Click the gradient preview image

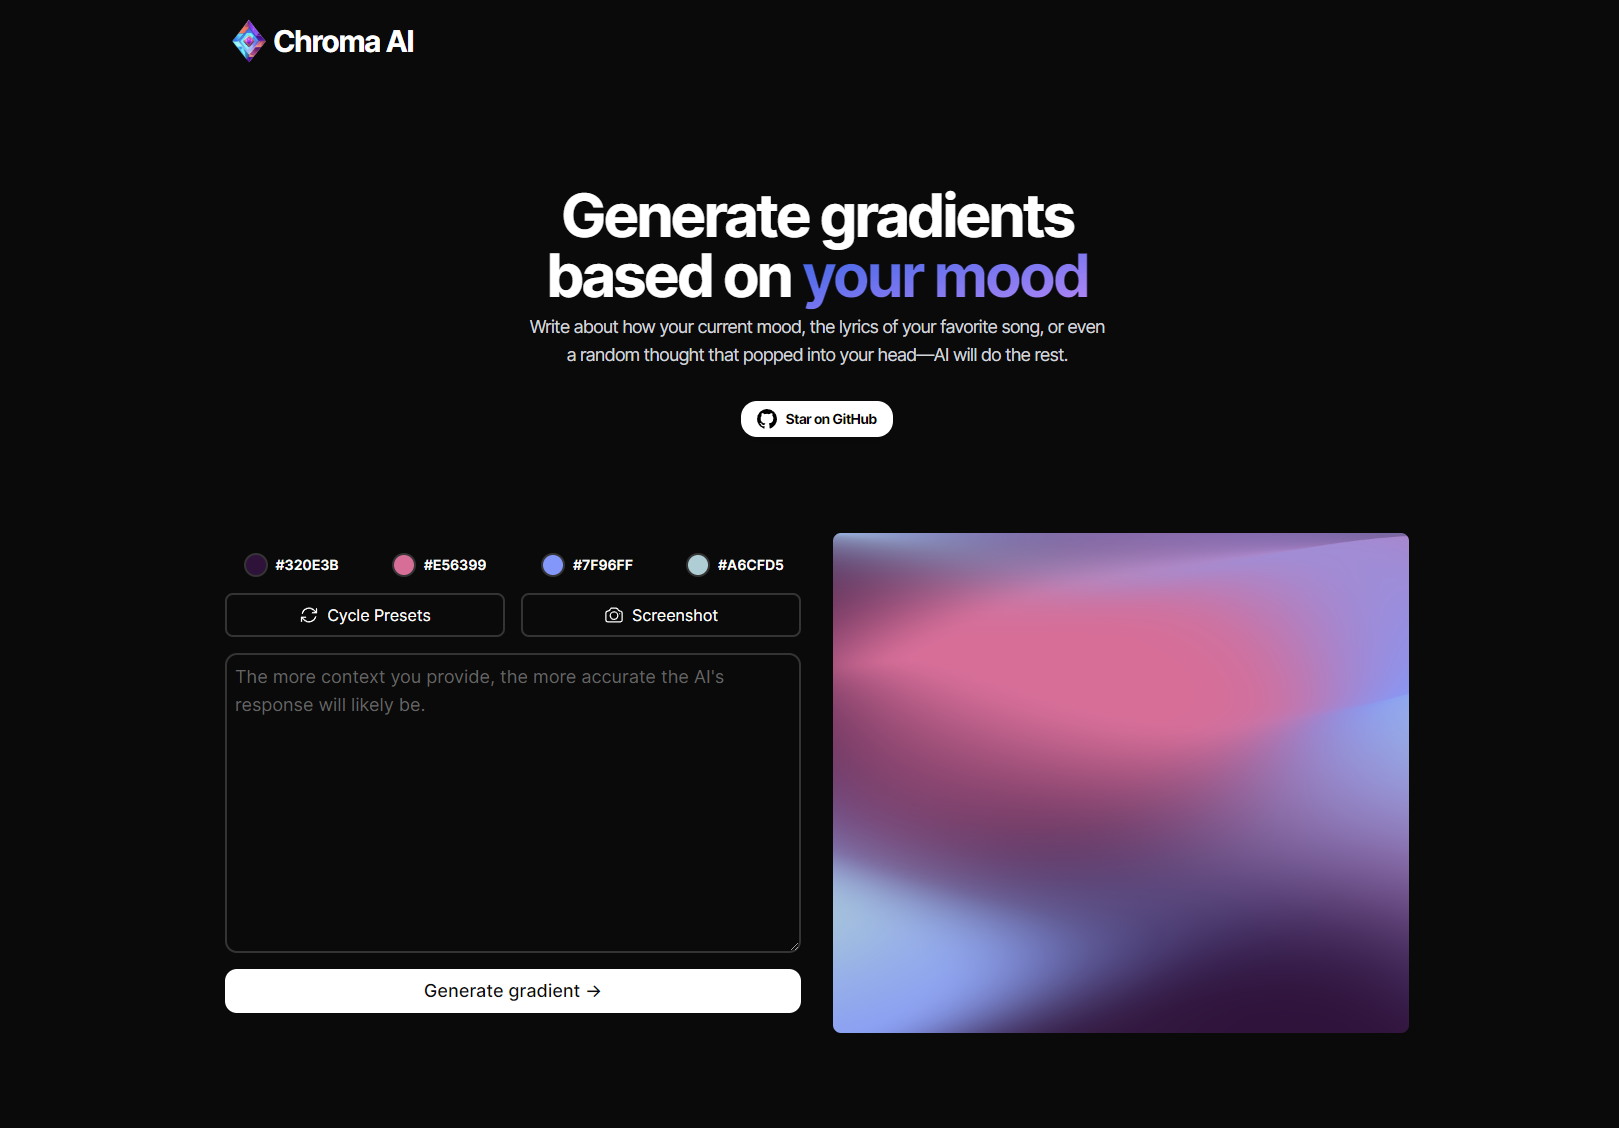(1120, 782)
